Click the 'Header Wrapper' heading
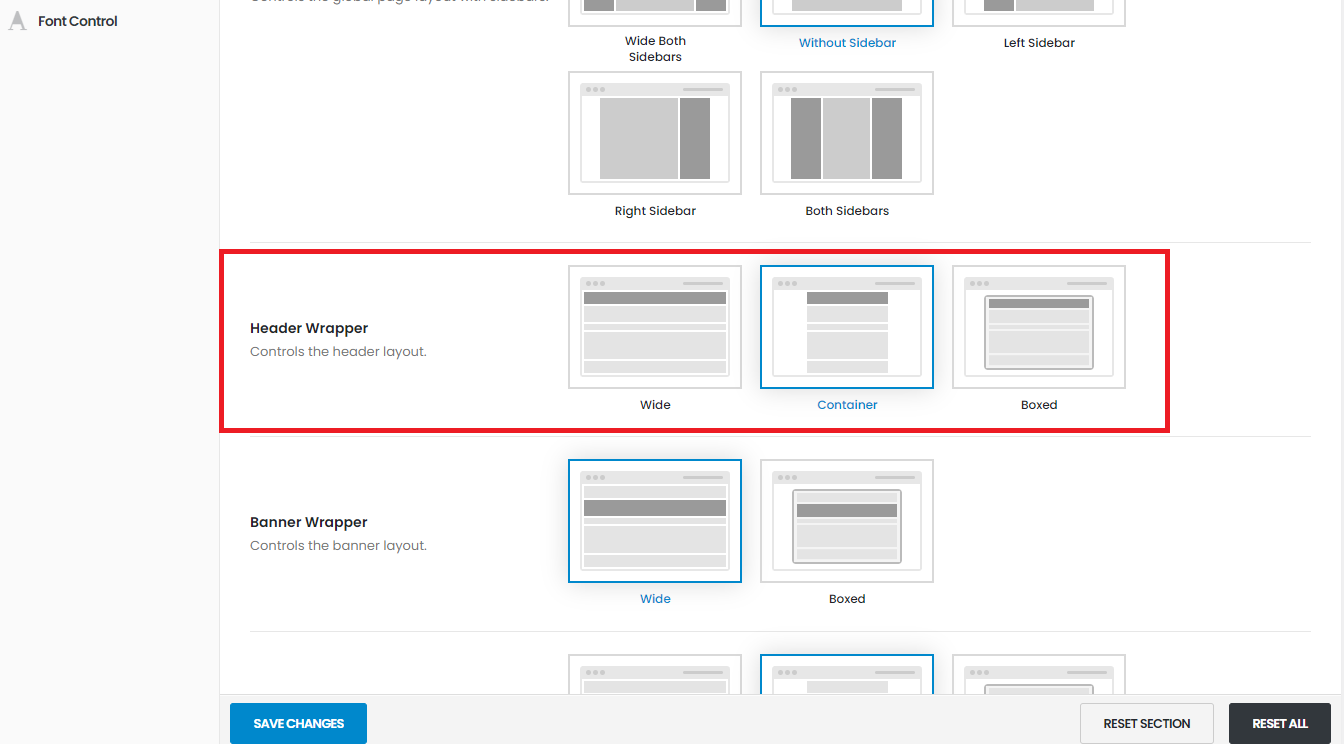 point(309,328)
